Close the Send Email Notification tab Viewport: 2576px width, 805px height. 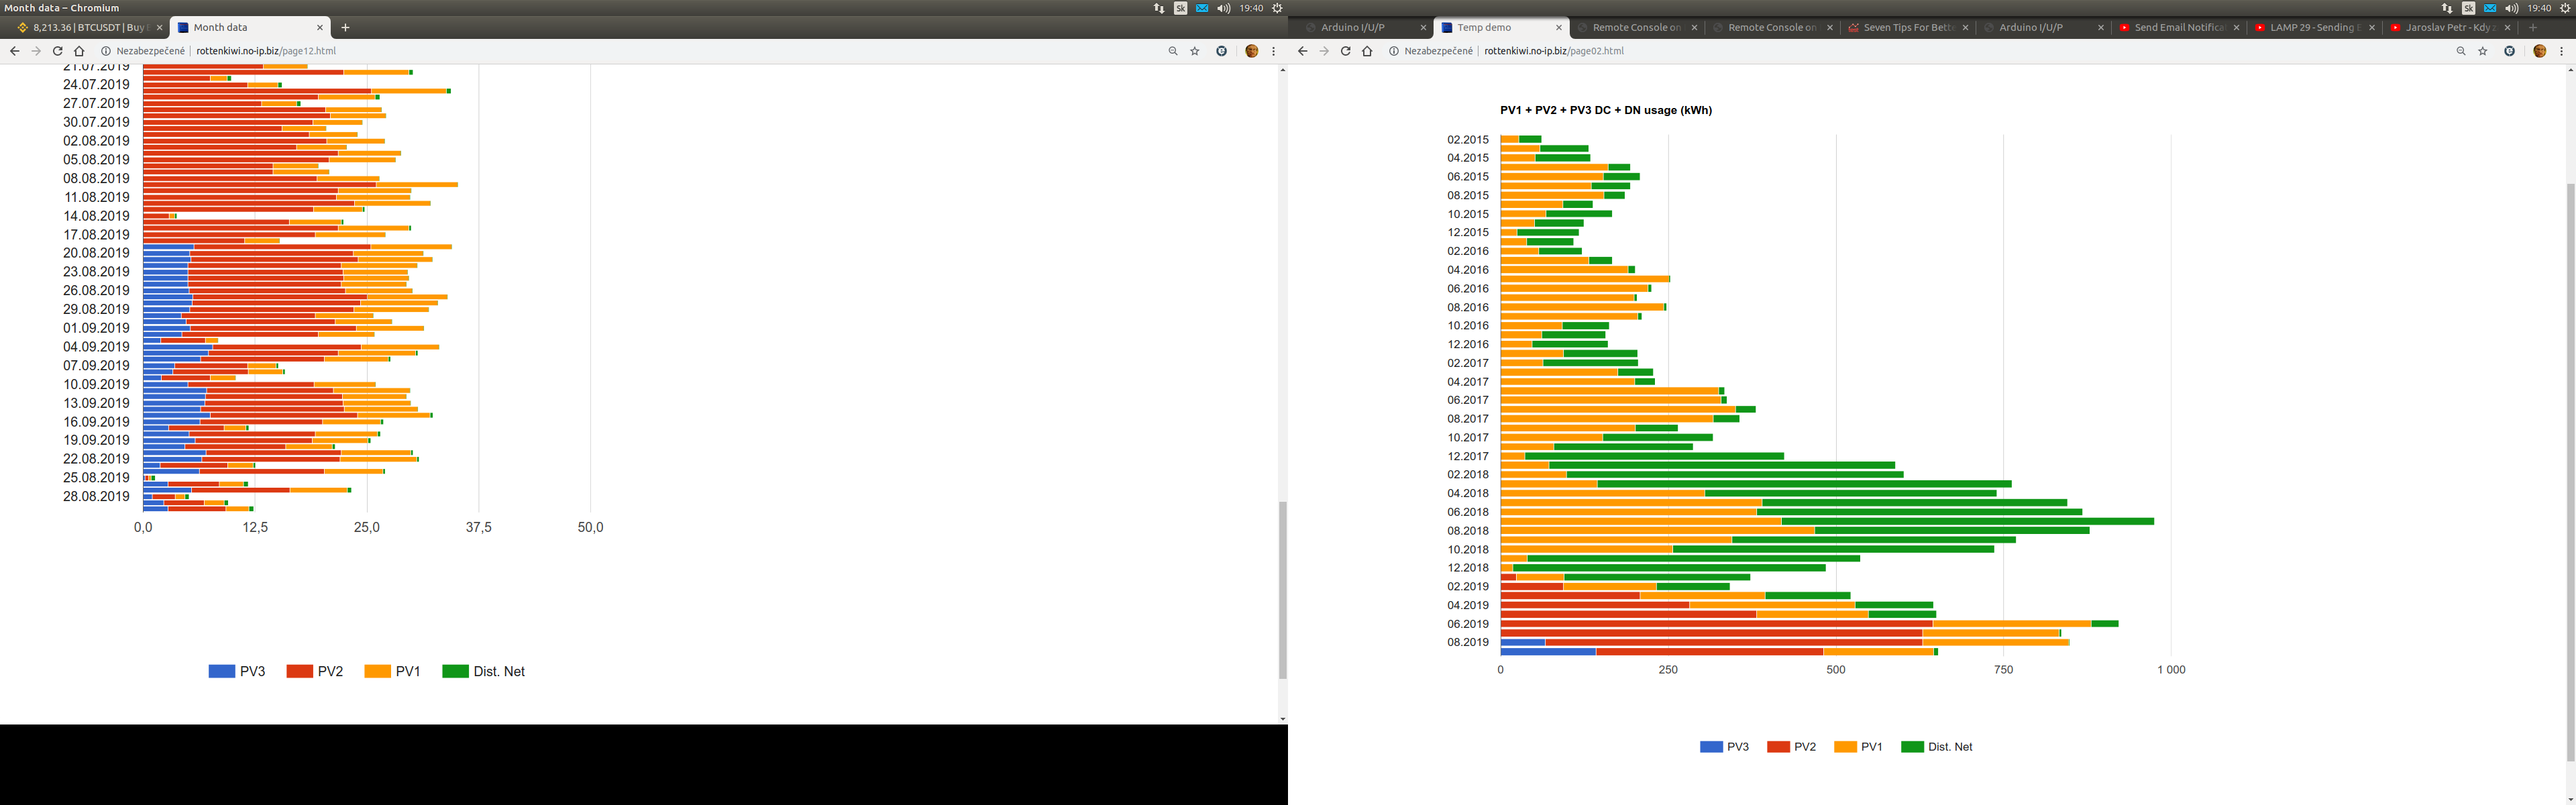[2237, 28]
